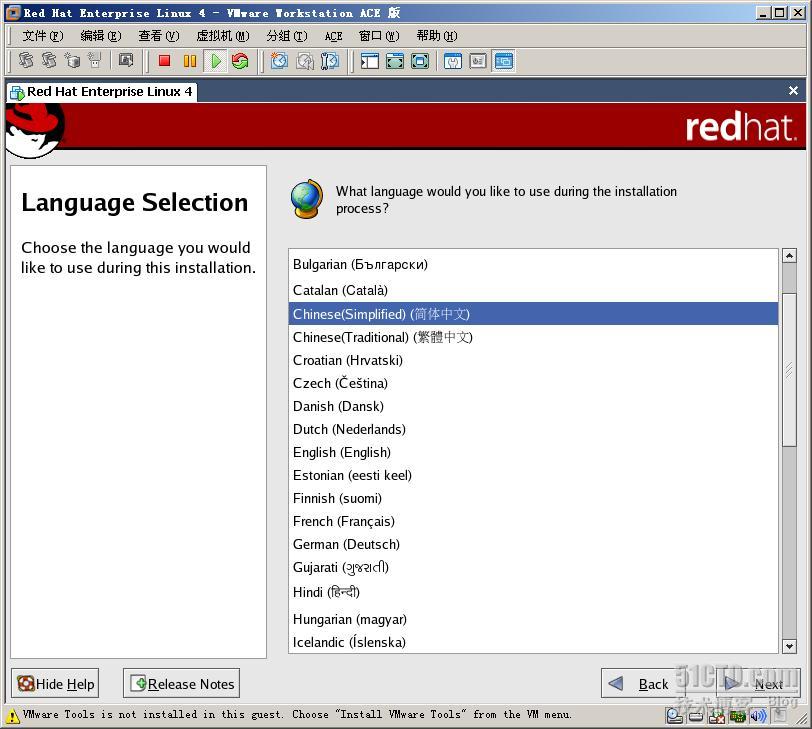Click the language list scroll up arrow

click(789, 256)
